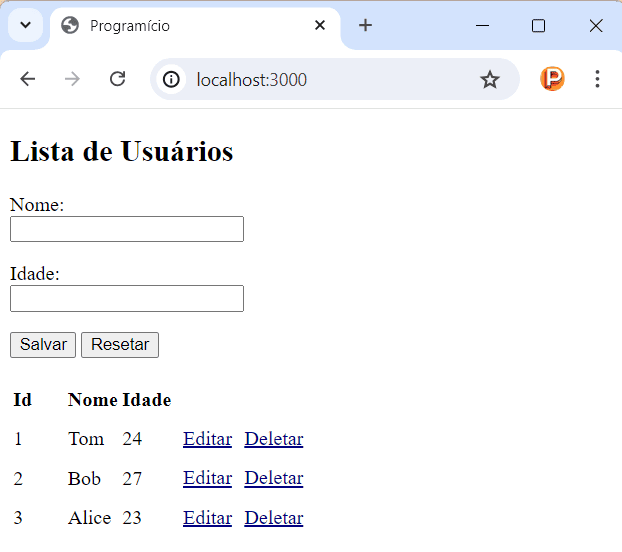The image size is (622, 552).
Task: Reload the current page
Action: coord(117,79)
